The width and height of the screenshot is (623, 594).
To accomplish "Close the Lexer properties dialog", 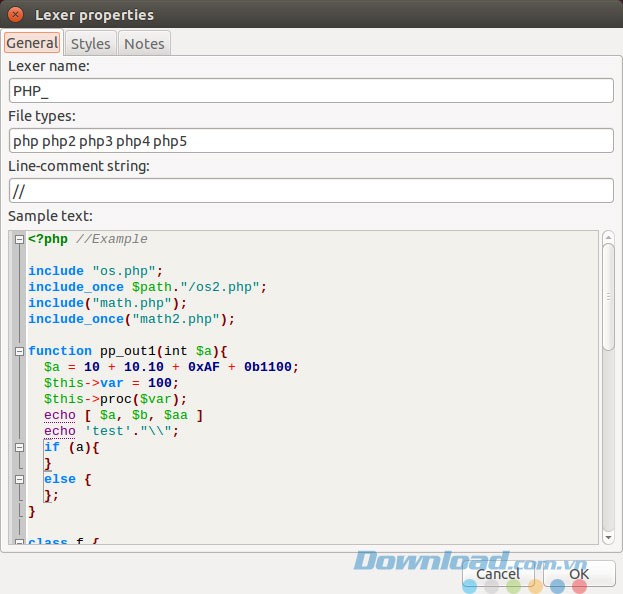I will click(x=16, y=15).
